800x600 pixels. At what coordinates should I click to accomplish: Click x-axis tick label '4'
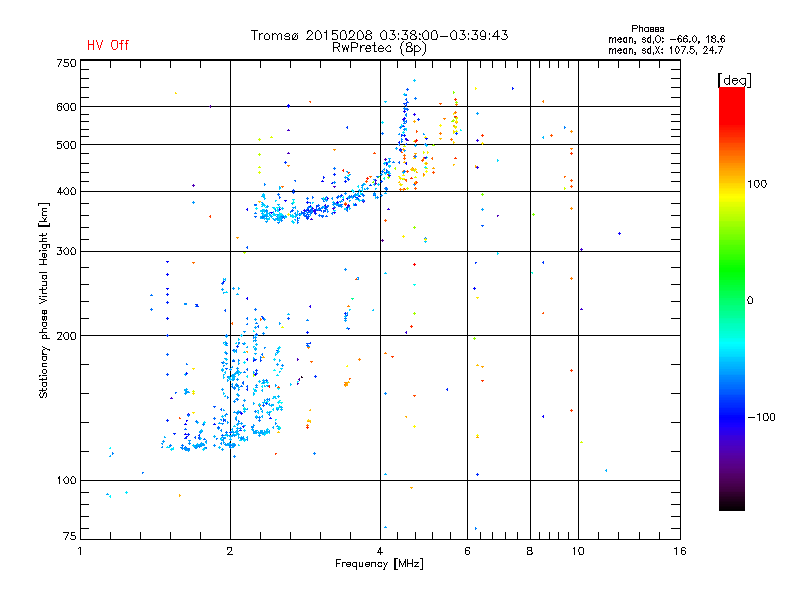point(380,551)
